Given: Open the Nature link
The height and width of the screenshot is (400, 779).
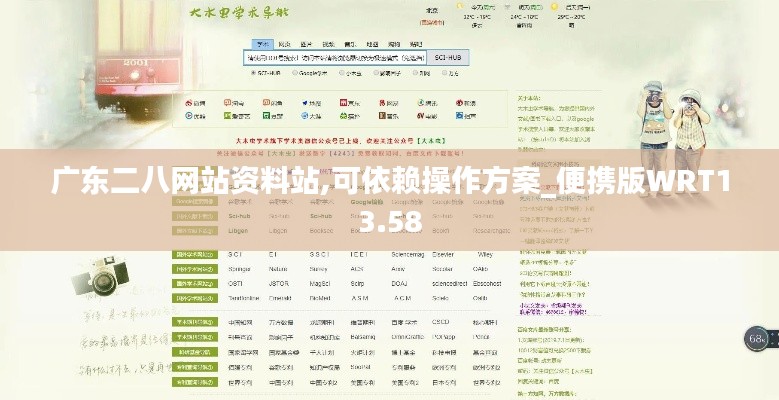Looking at the screenshot, I should pyautogui.click(x=278, y=269).
